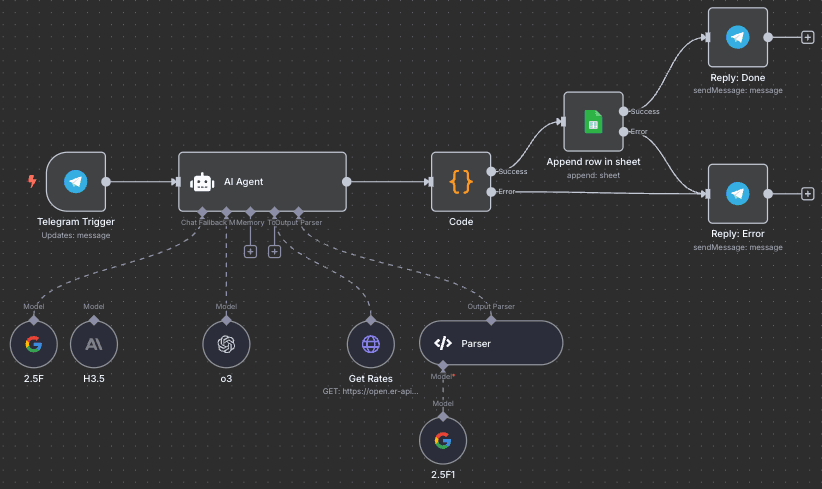Image resolution: width=822 pixels, height=489 pixels.
Task: Add a Tool sub-node to AI Agent
Action: tap(274, 252)
